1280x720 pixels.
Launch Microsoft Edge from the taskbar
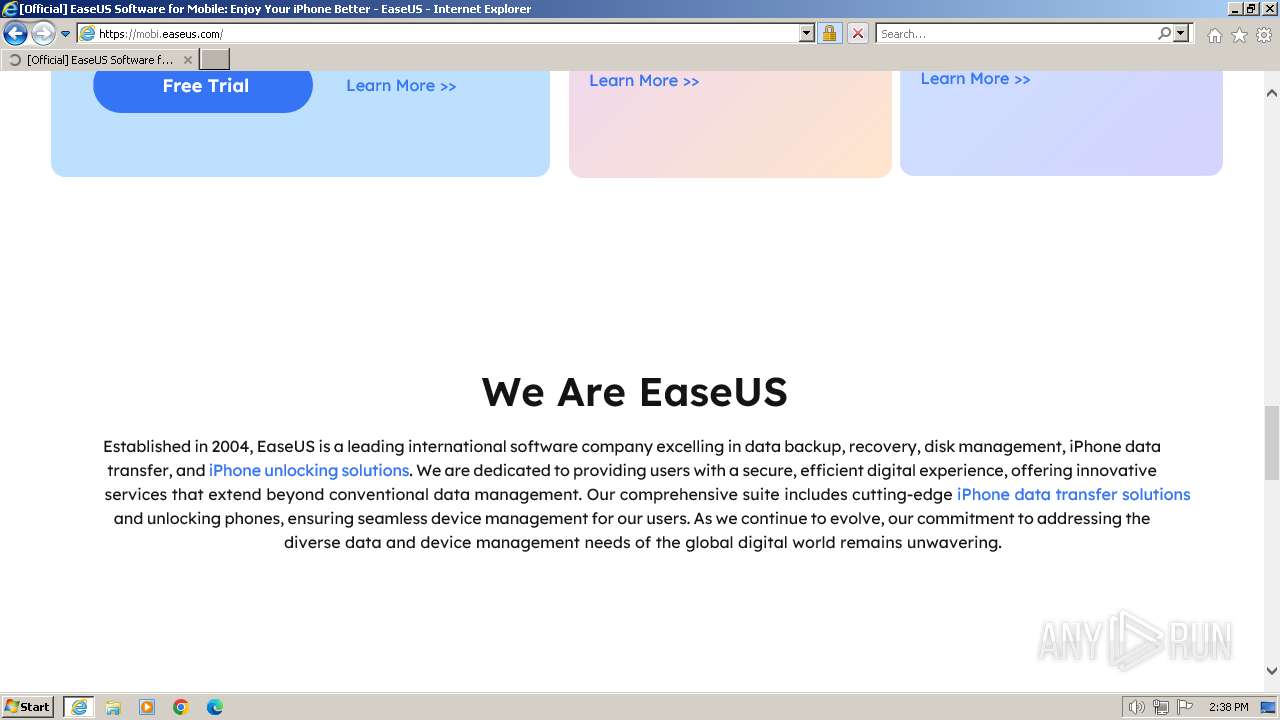click(215, 707)
